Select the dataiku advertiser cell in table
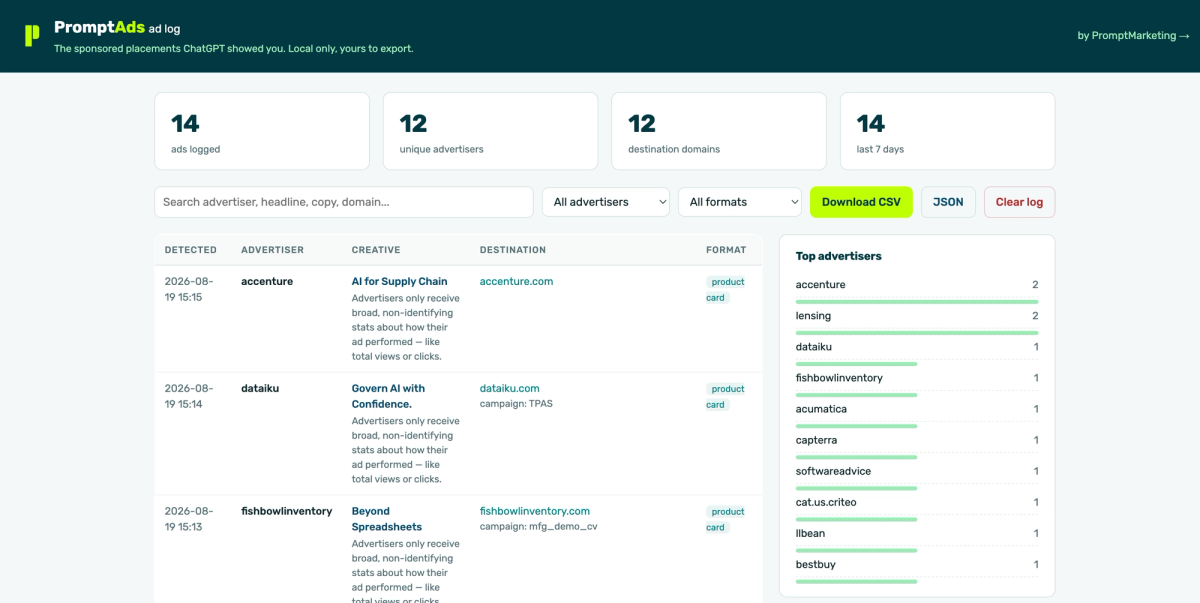 pyautogui.click(x=260, y=388)
